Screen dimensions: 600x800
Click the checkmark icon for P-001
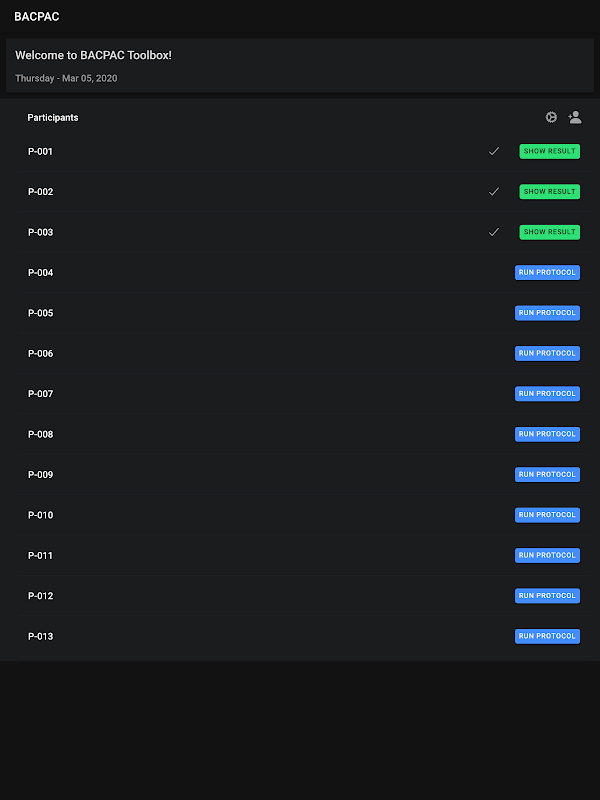[493, 151]
